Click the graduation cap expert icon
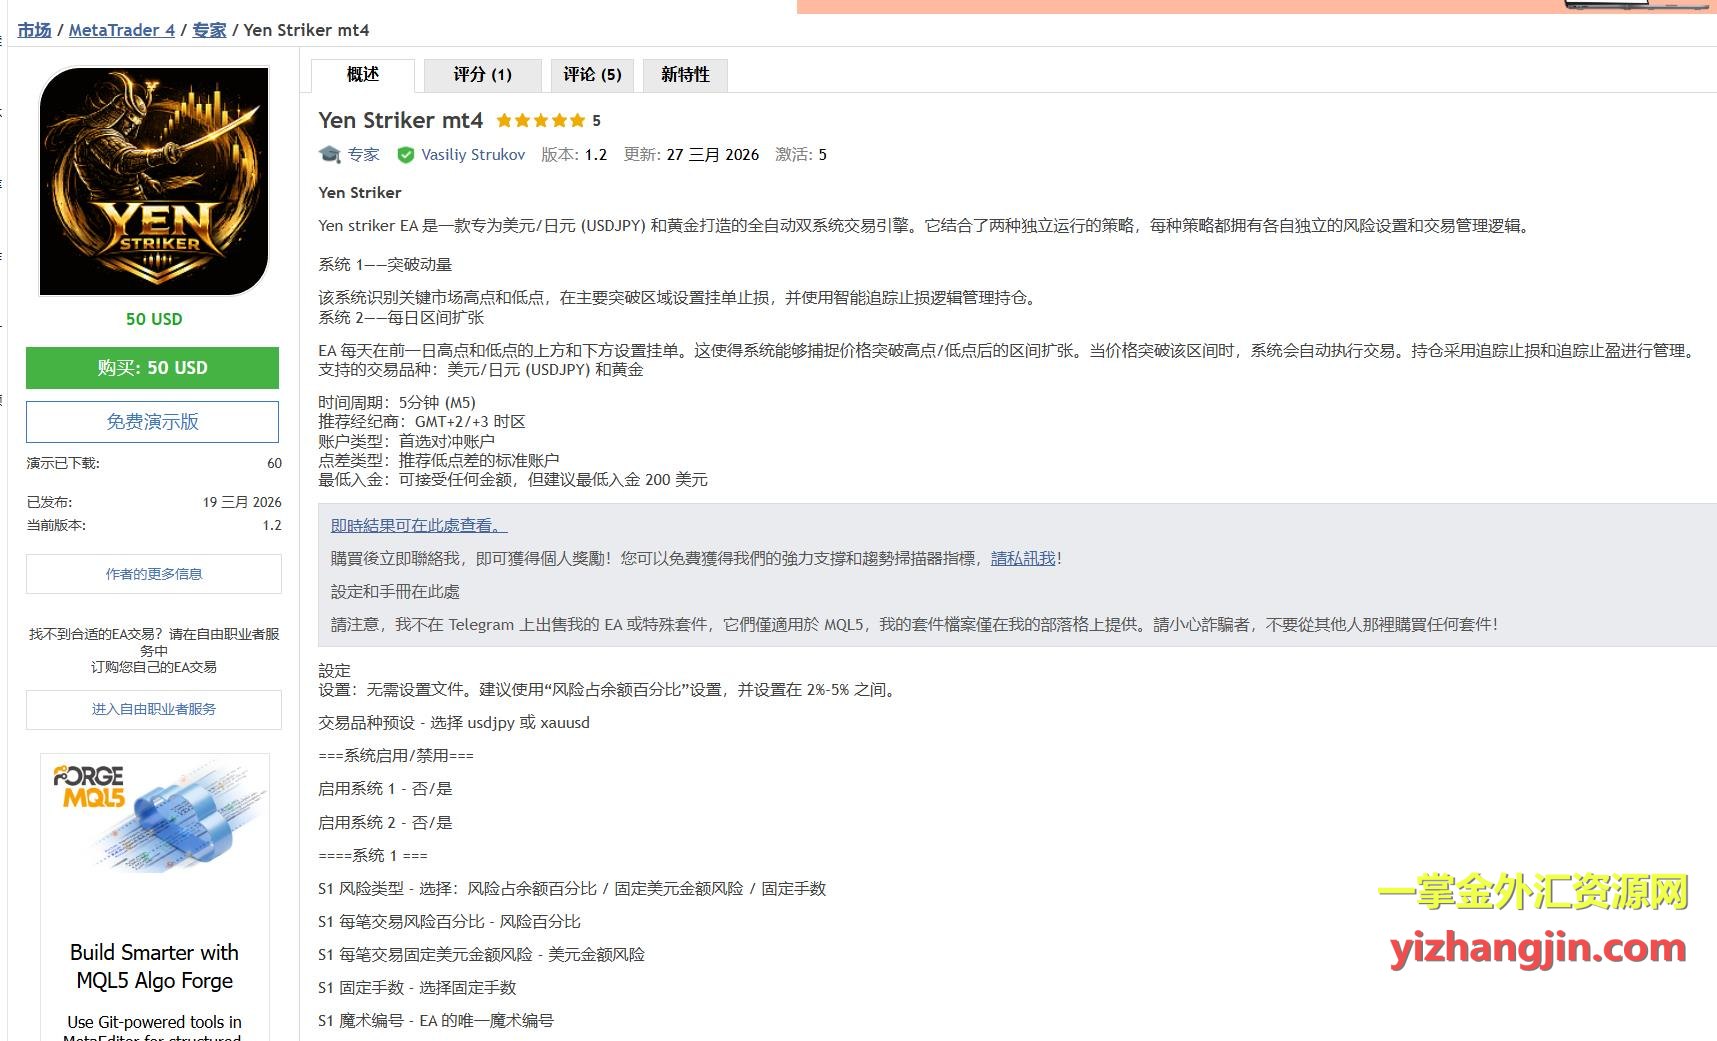The image size is (1717, 1041). point(330,154)
